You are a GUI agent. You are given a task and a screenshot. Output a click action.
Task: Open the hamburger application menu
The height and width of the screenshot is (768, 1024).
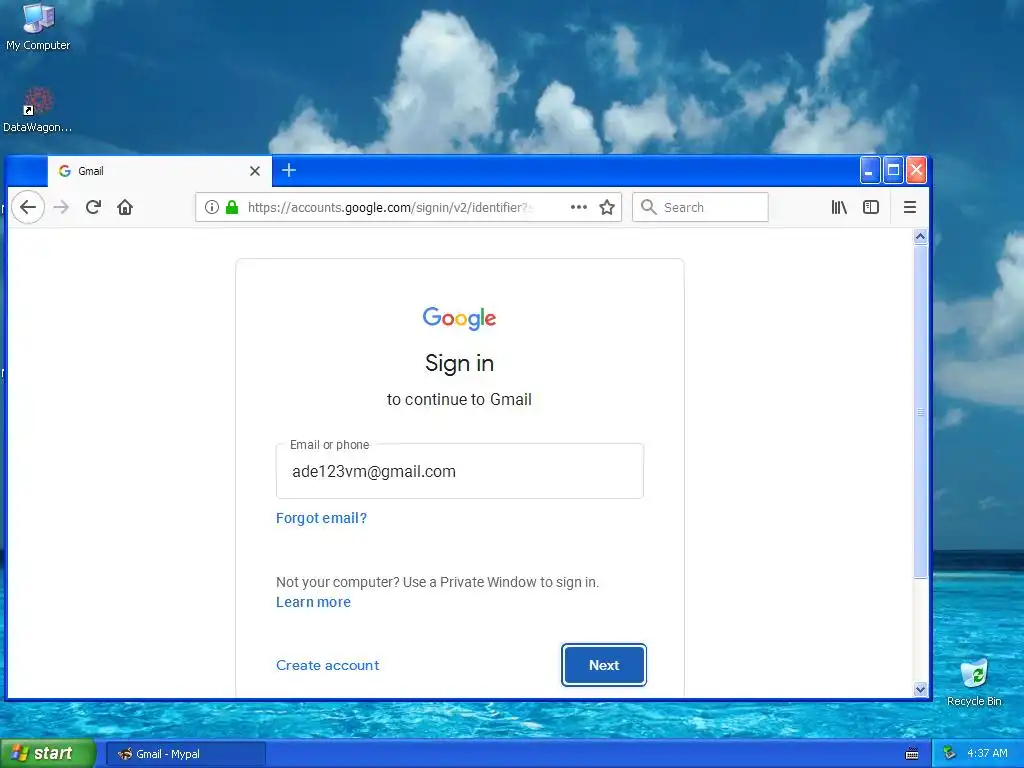coord(910,207)
